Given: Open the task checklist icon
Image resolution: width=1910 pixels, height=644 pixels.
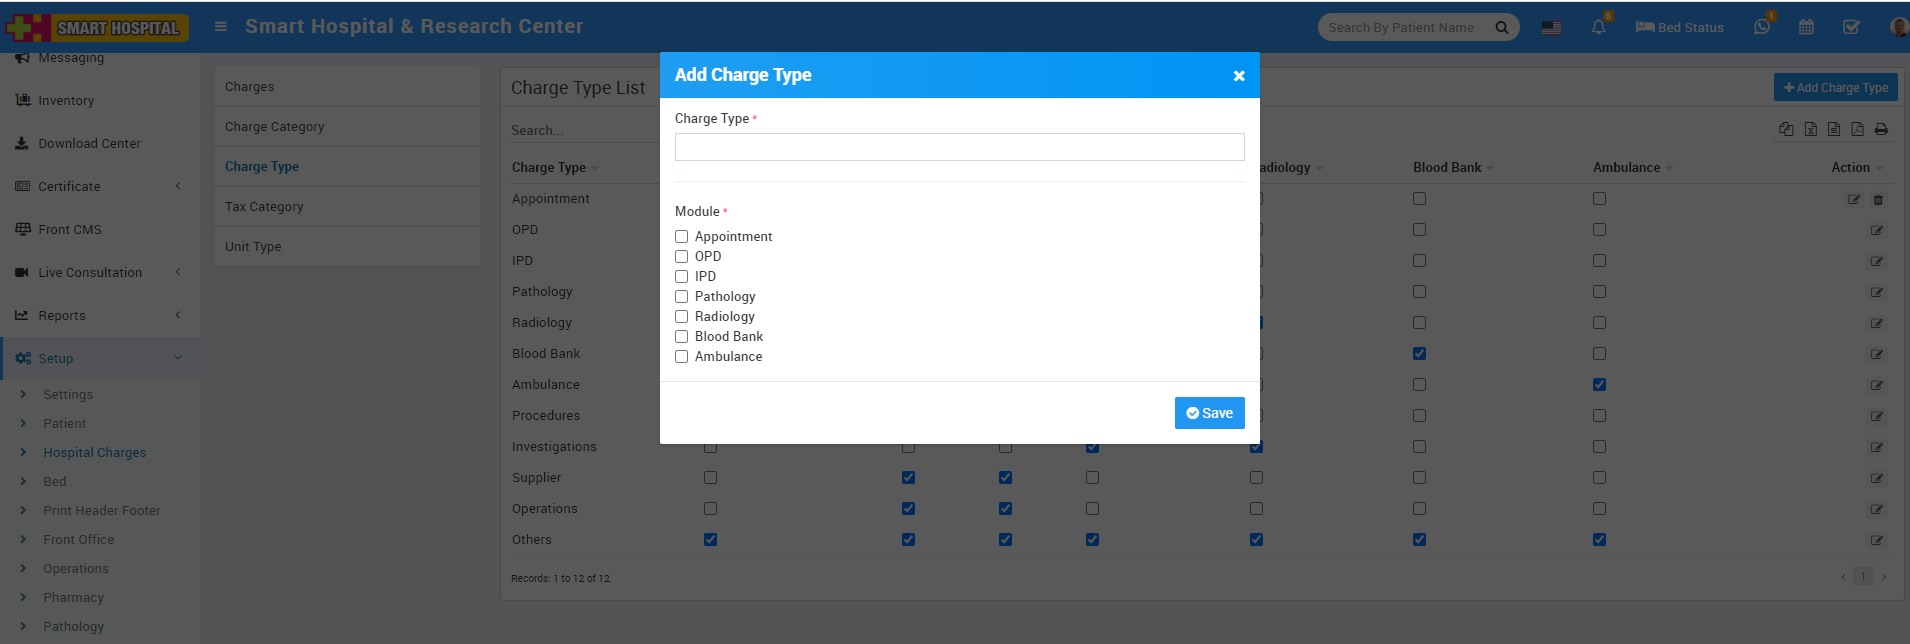Looking at the screenshot, I should coord(1851,28).
